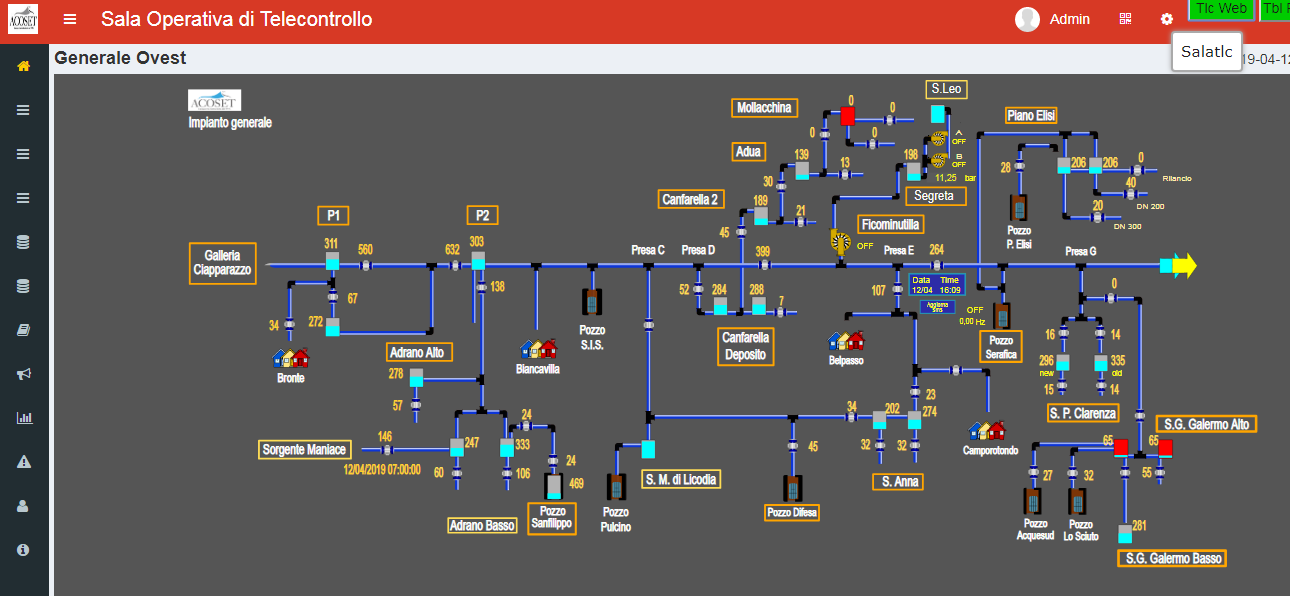Click the Ficominutilla pump icon
1290x596 pixels.
[840, 241]
